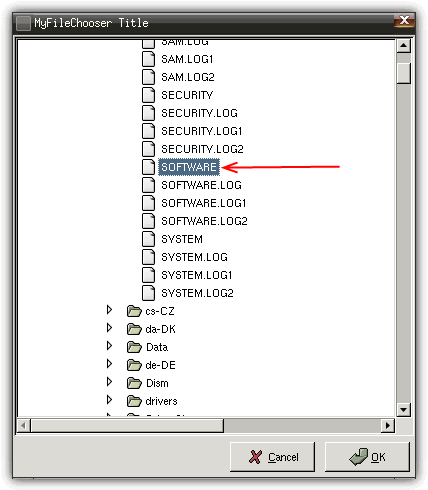Click the file icon next to SYSTEM.LOG2

pos(148,293)
